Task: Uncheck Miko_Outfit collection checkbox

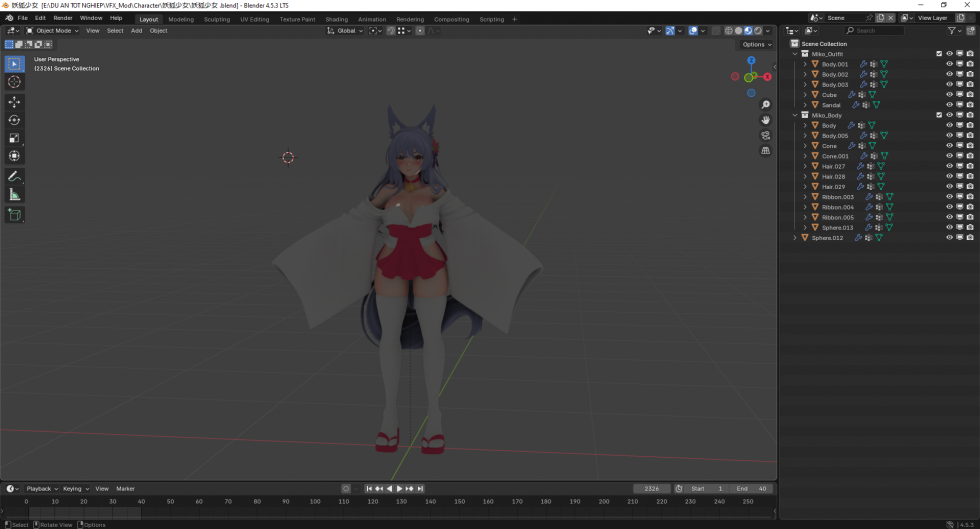Action: 939,54
